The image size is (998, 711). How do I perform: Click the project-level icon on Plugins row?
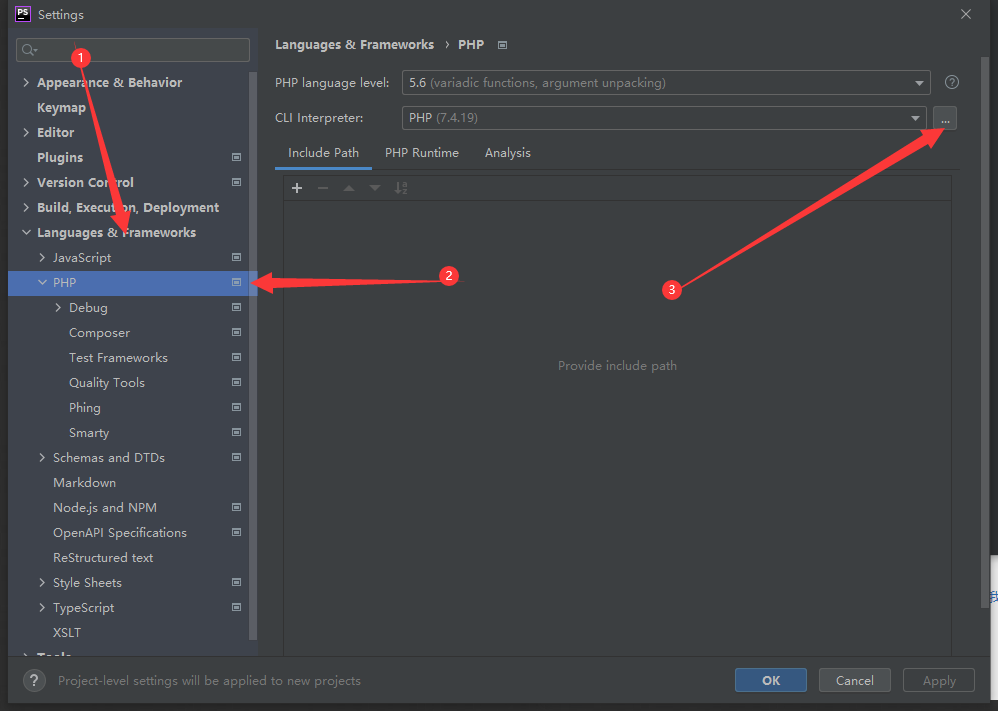coord(236,157)
